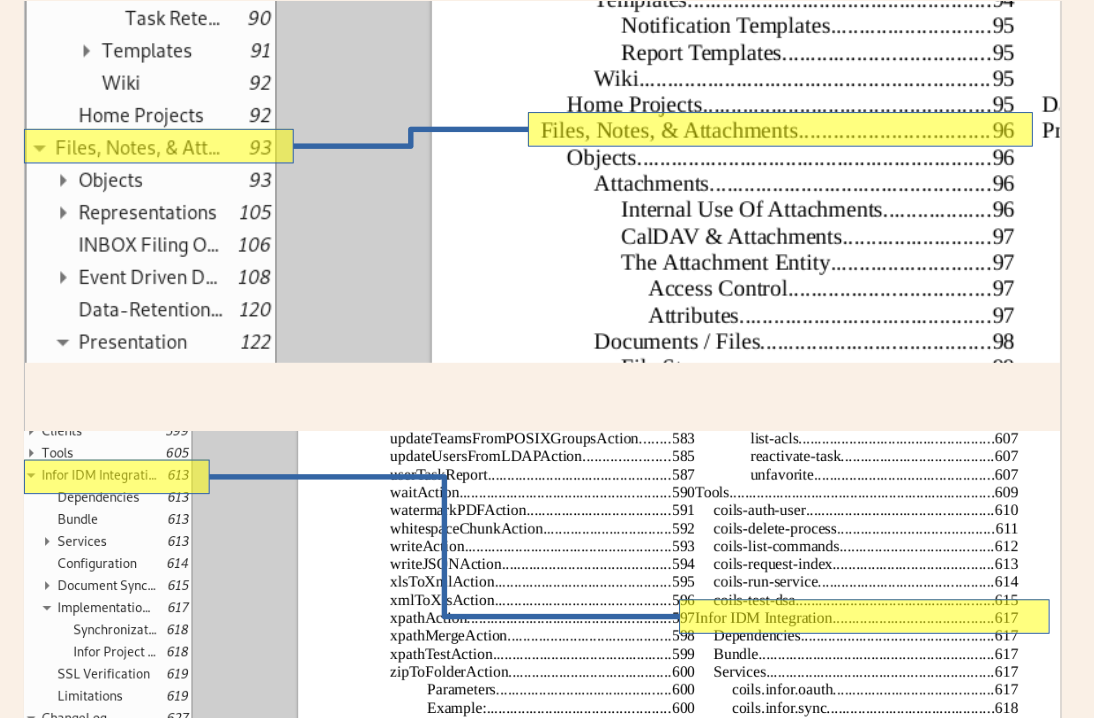Screen dimensions: 1094x718
Task: Follow list-acls contents link
Action: tap(884, 439)
